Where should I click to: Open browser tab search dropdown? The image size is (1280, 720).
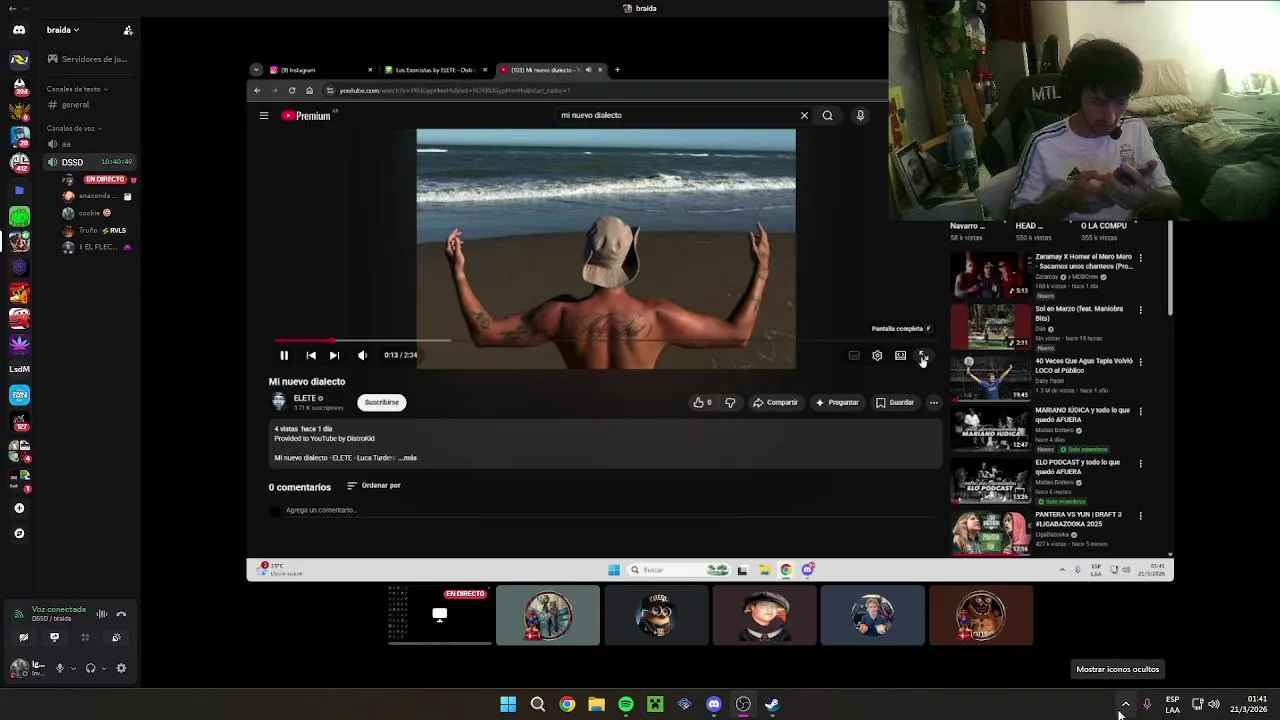tap(256, 70)
